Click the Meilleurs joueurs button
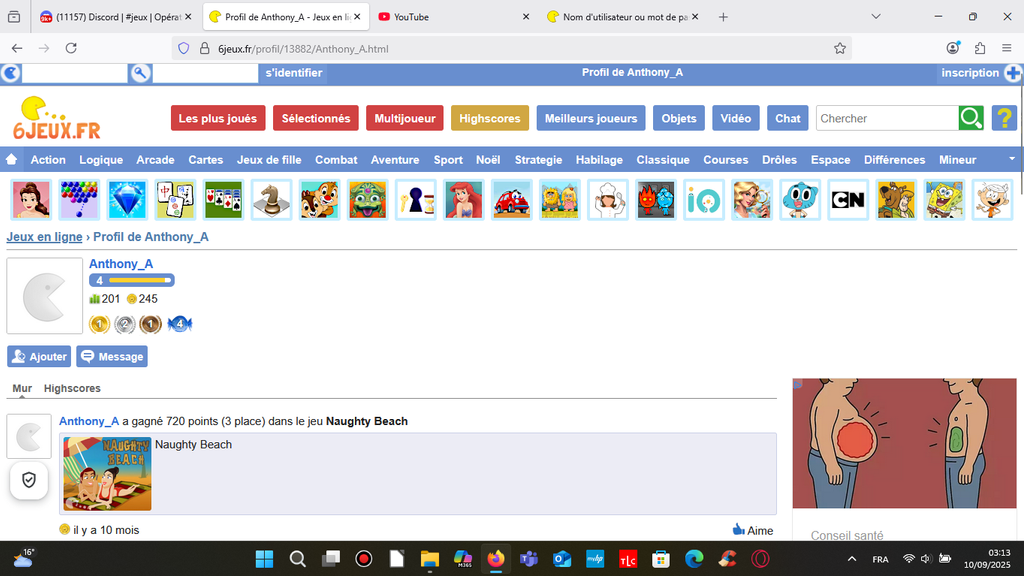This screenshot has width=1024, height=576. tap(591, 118)
